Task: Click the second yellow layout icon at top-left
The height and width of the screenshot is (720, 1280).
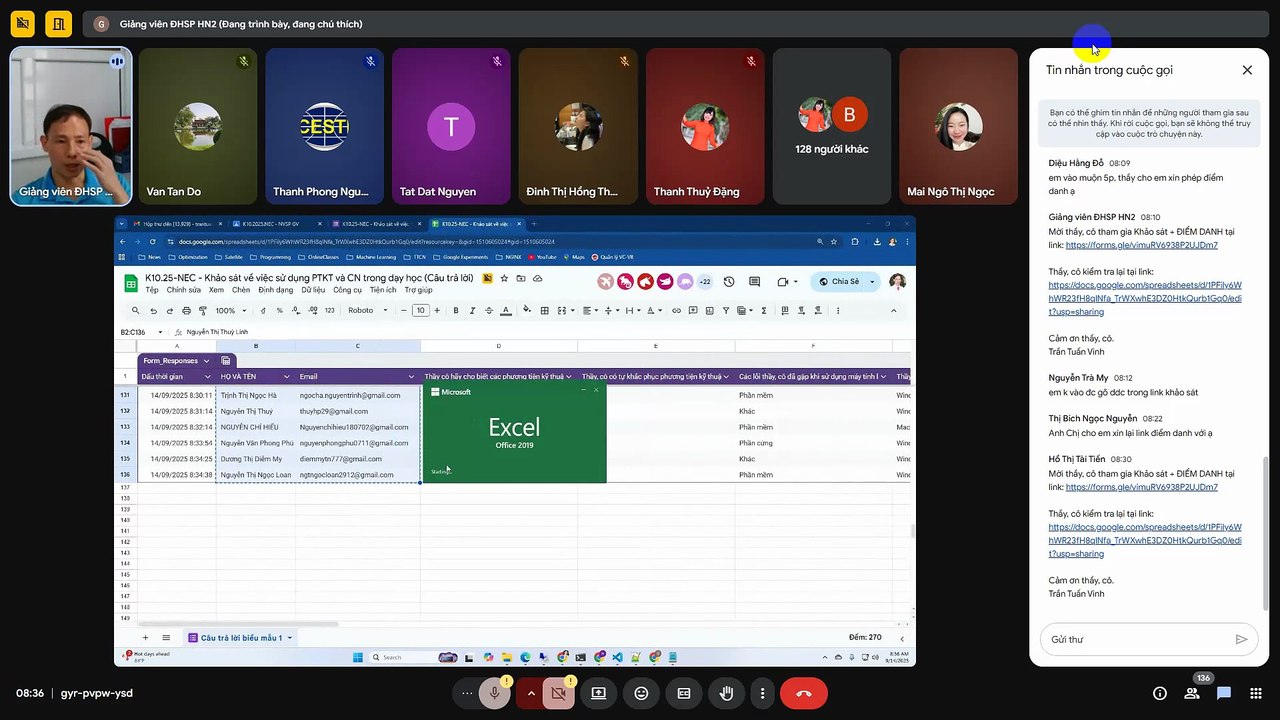Action: point(58,23)
